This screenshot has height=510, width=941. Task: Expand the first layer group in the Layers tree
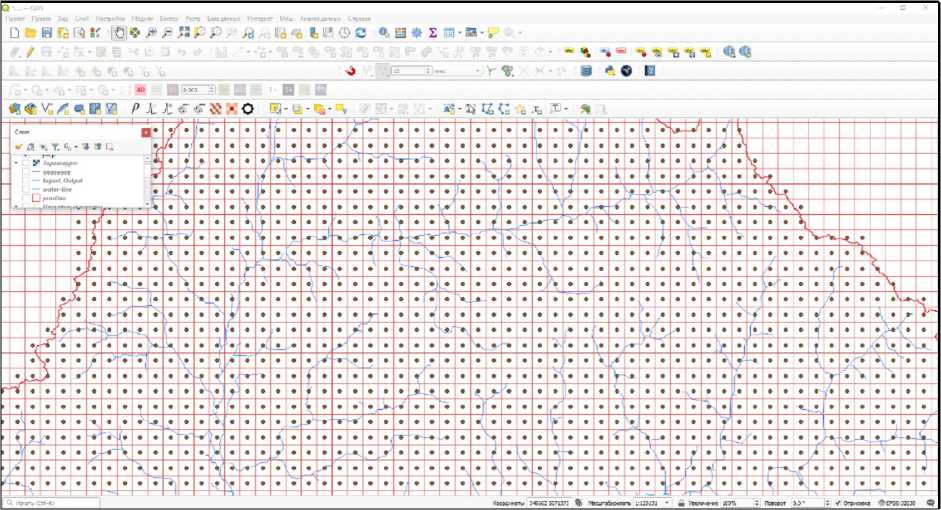pyautogui.click(x=16, y=163)
